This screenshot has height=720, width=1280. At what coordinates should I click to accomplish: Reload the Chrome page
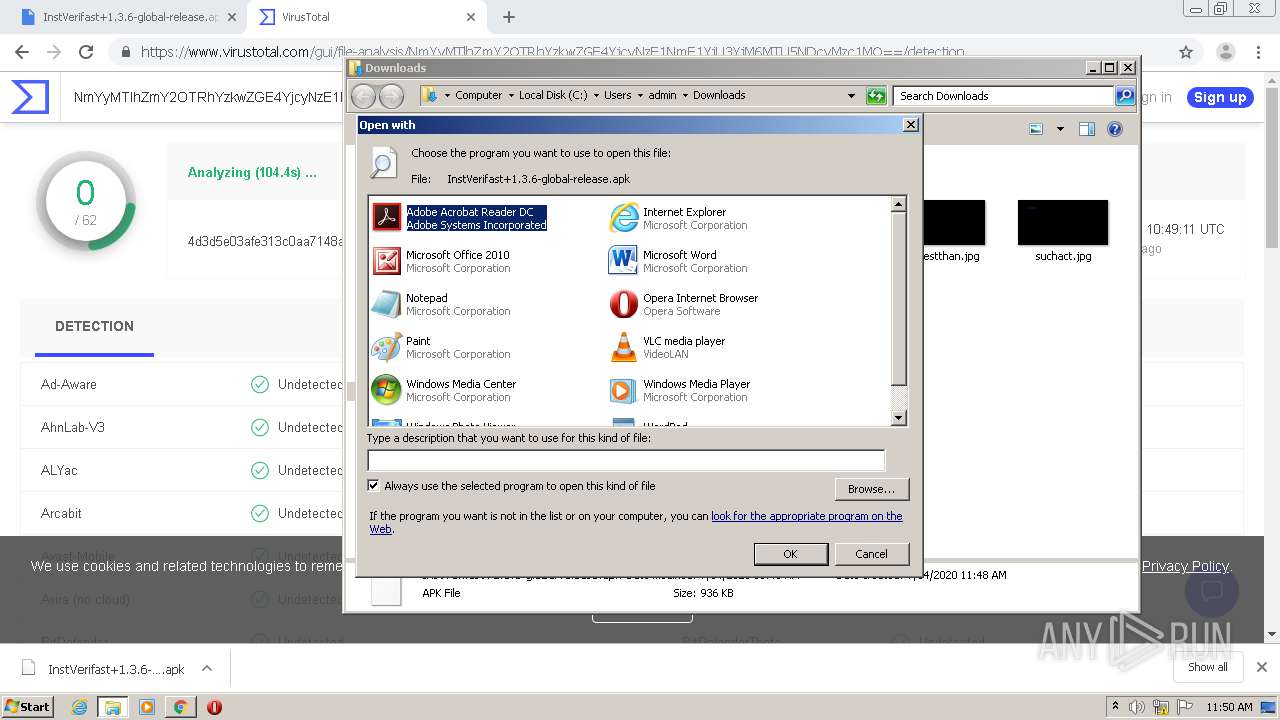coord(86,52)
